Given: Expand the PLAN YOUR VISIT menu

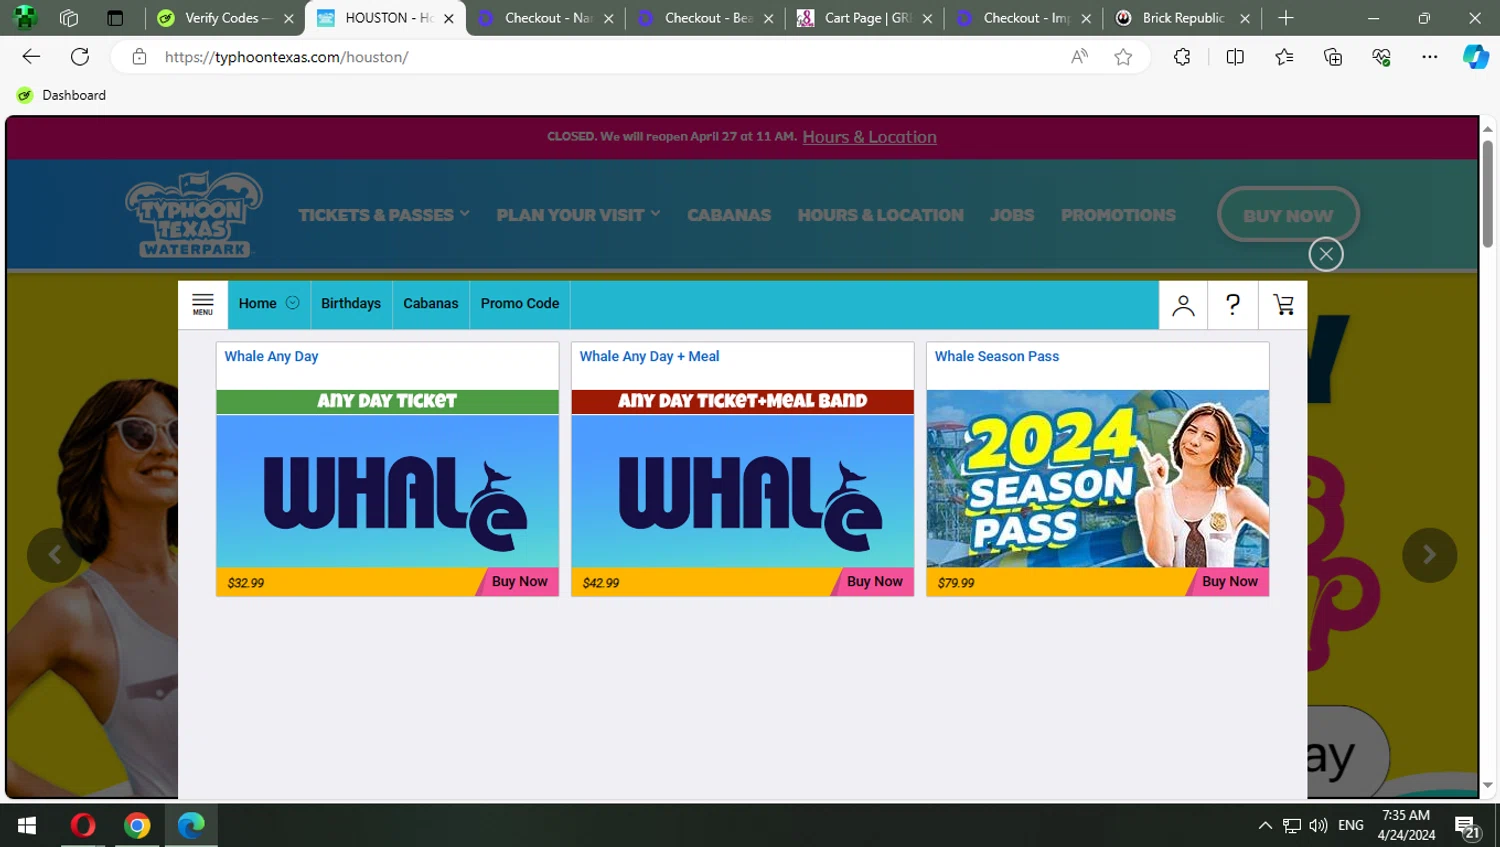Looking at the screenshot, I should [578, 215].
